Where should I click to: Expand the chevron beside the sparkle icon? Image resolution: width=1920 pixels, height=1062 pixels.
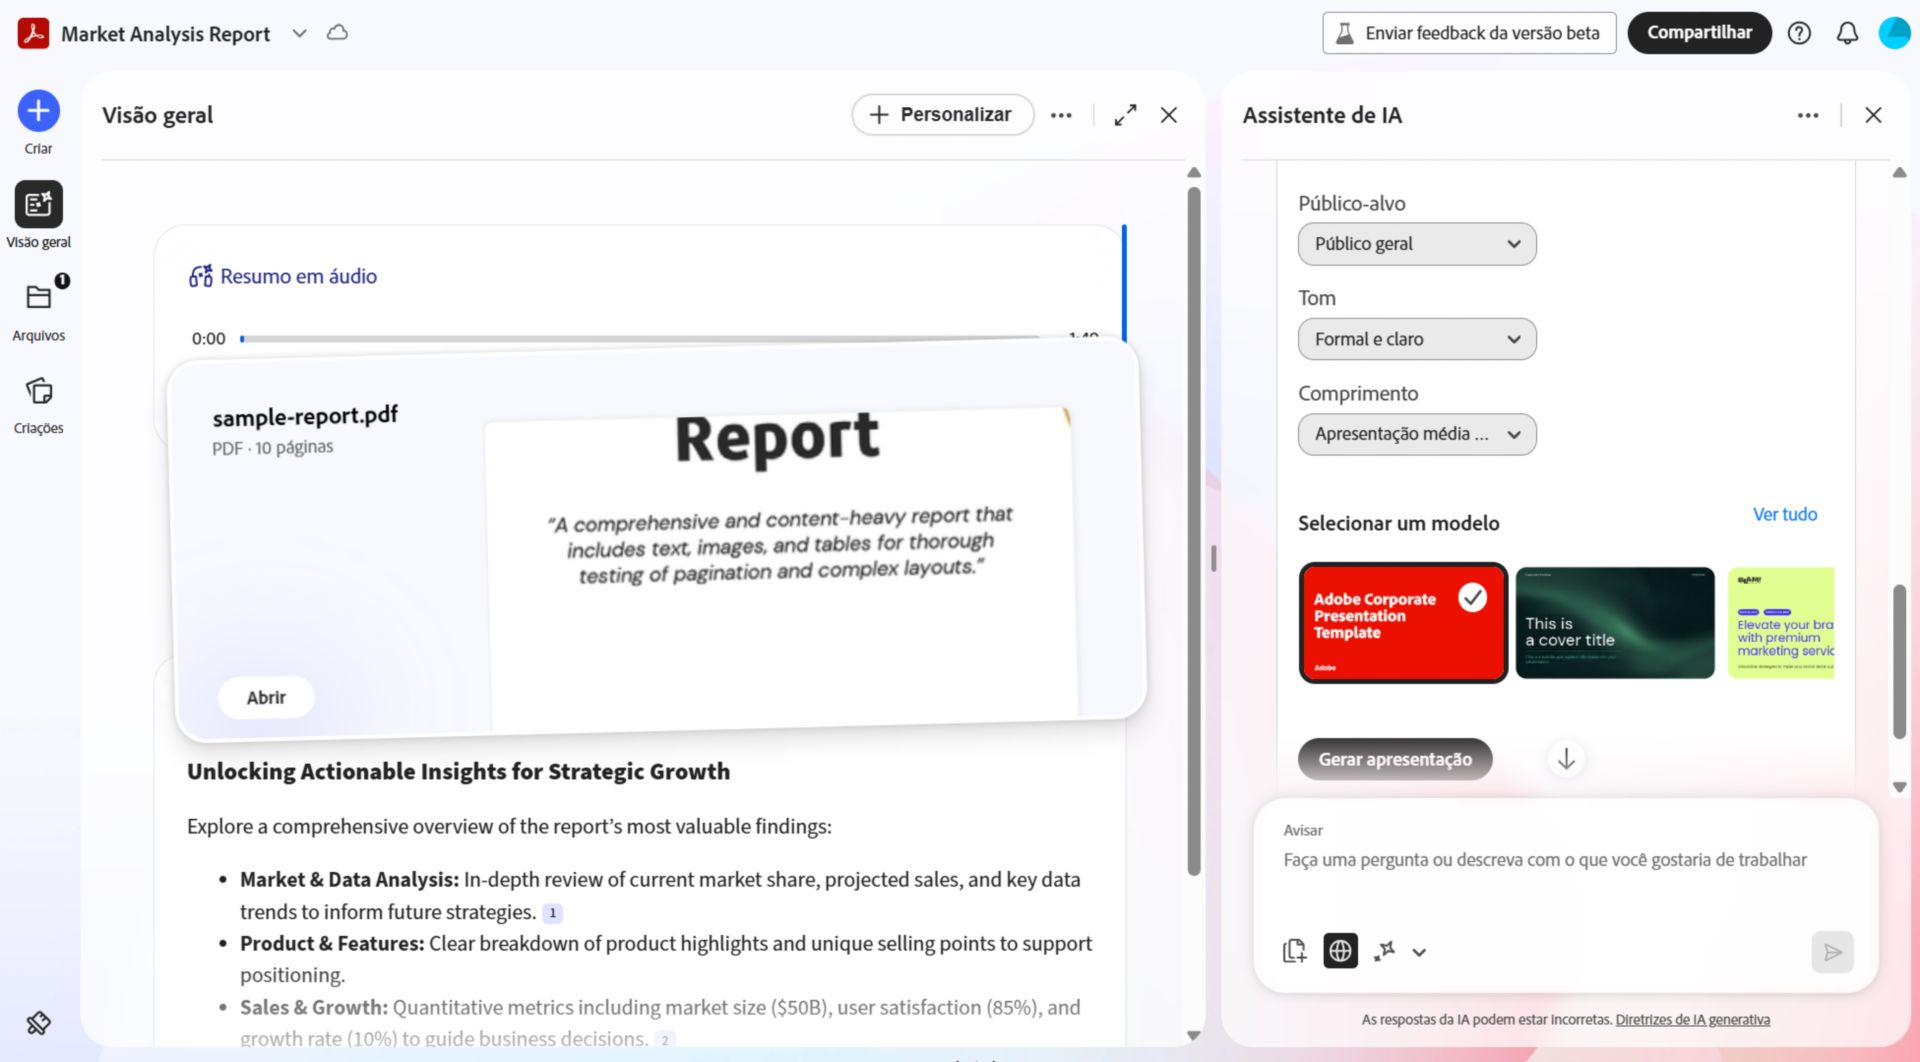(x=1419, y=952)
